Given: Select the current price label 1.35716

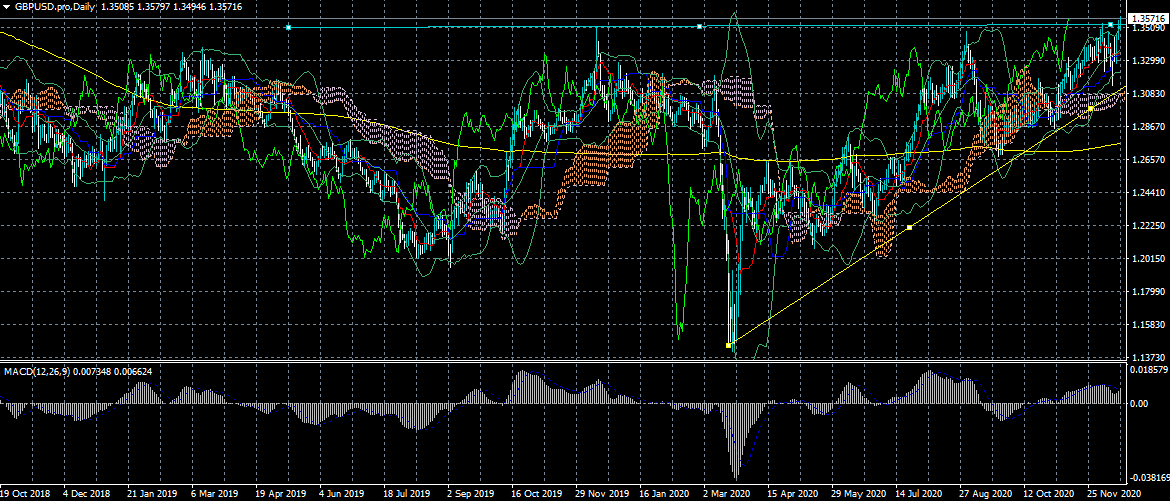Looking at the screenshot, I should 1146,19.
